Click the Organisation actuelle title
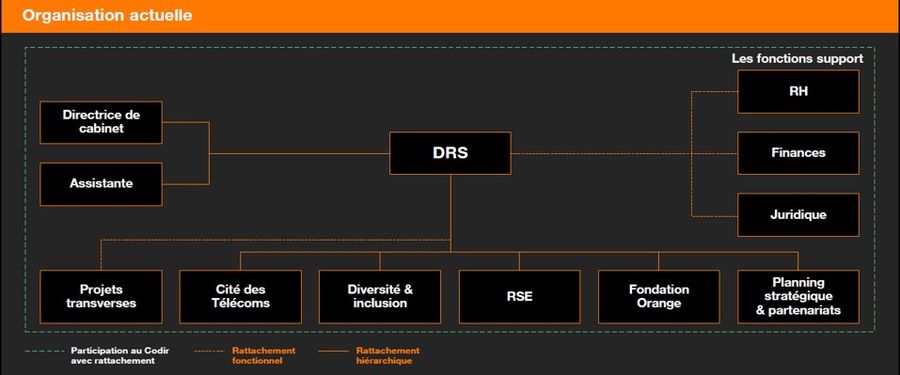 click(x=107, y=16)
